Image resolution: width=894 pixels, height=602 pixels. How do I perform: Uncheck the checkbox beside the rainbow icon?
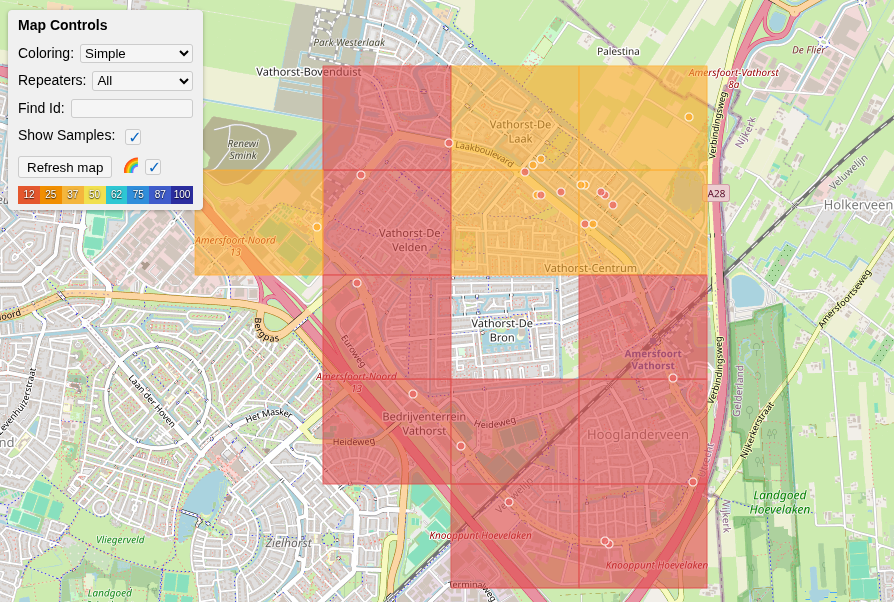click(153, 167)
